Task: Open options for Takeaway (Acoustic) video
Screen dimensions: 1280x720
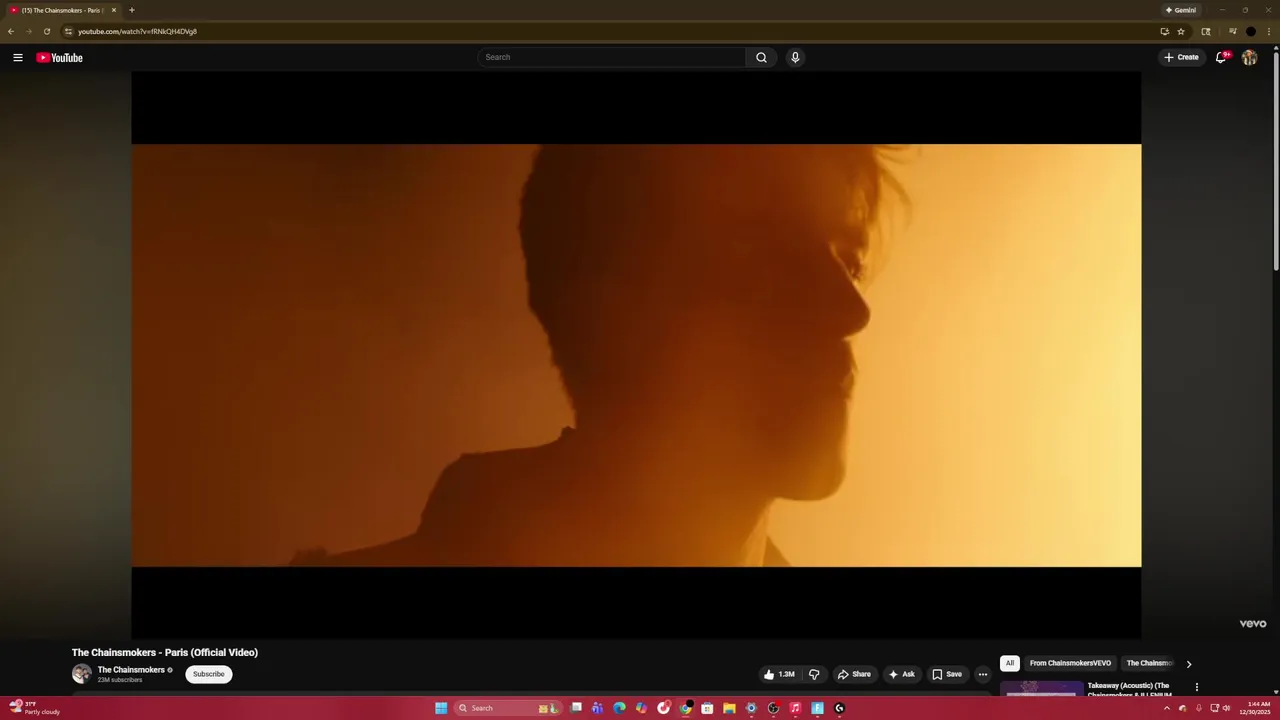Action: tap(1196, 687)
